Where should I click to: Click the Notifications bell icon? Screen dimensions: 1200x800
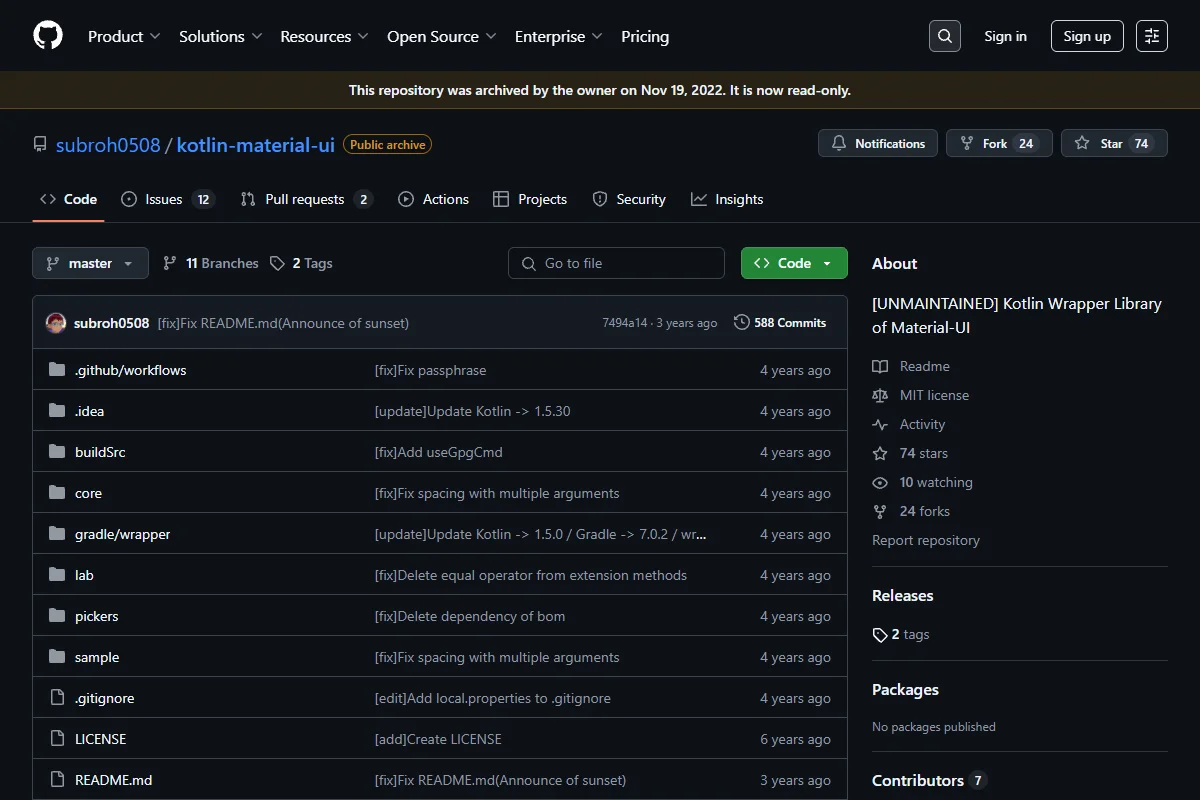click(x=839, y=144)
